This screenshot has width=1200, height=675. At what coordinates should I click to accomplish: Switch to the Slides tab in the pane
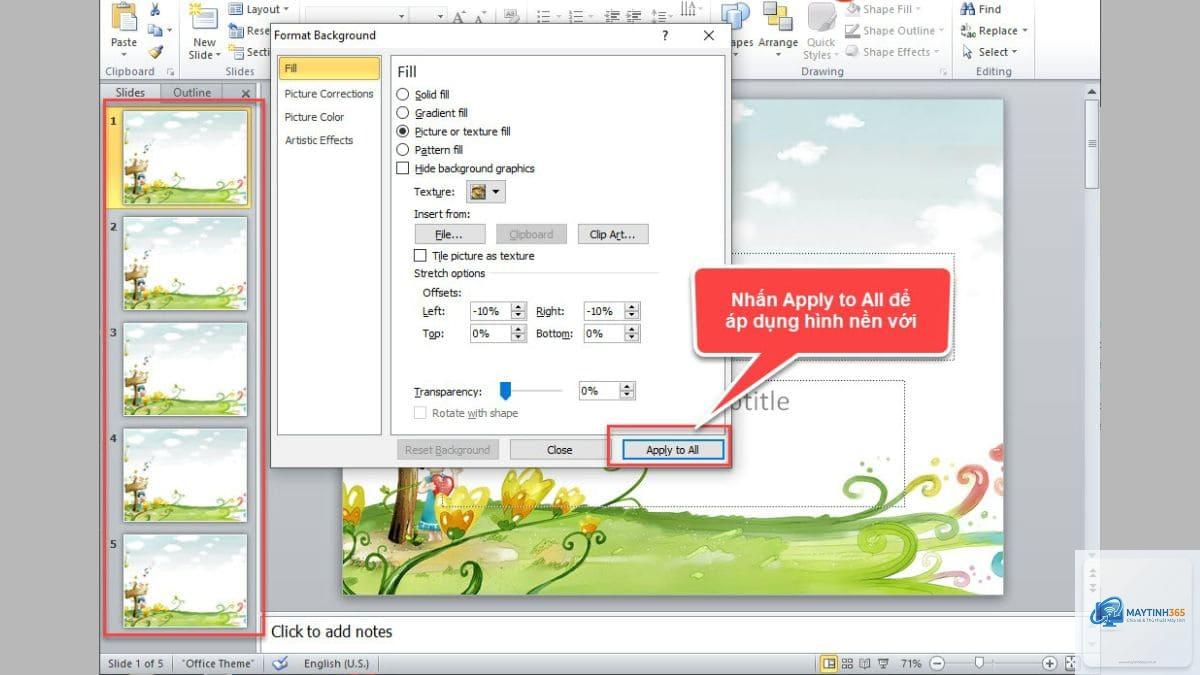point(130,92)
